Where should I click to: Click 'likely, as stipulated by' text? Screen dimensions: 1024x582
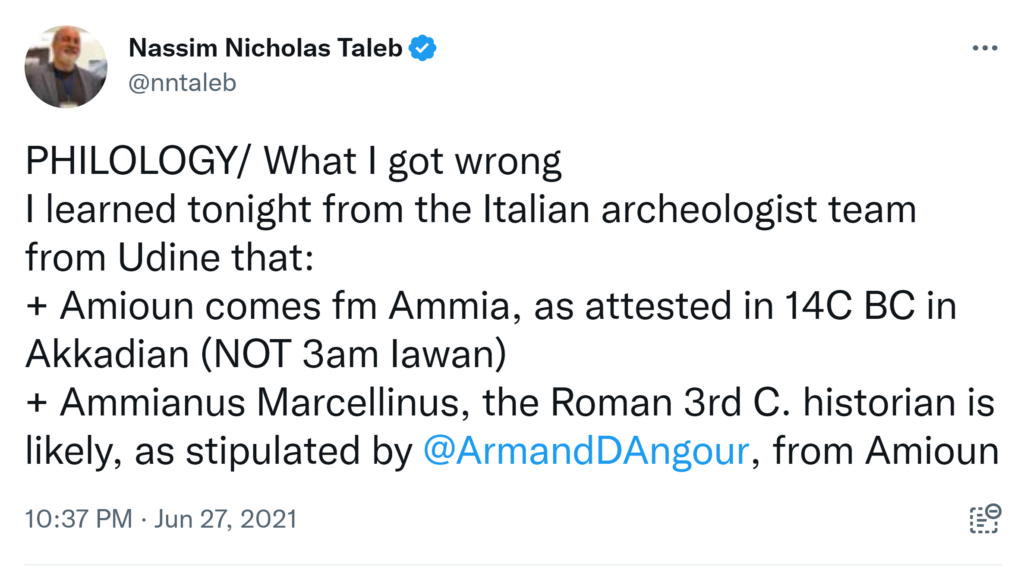218,451
